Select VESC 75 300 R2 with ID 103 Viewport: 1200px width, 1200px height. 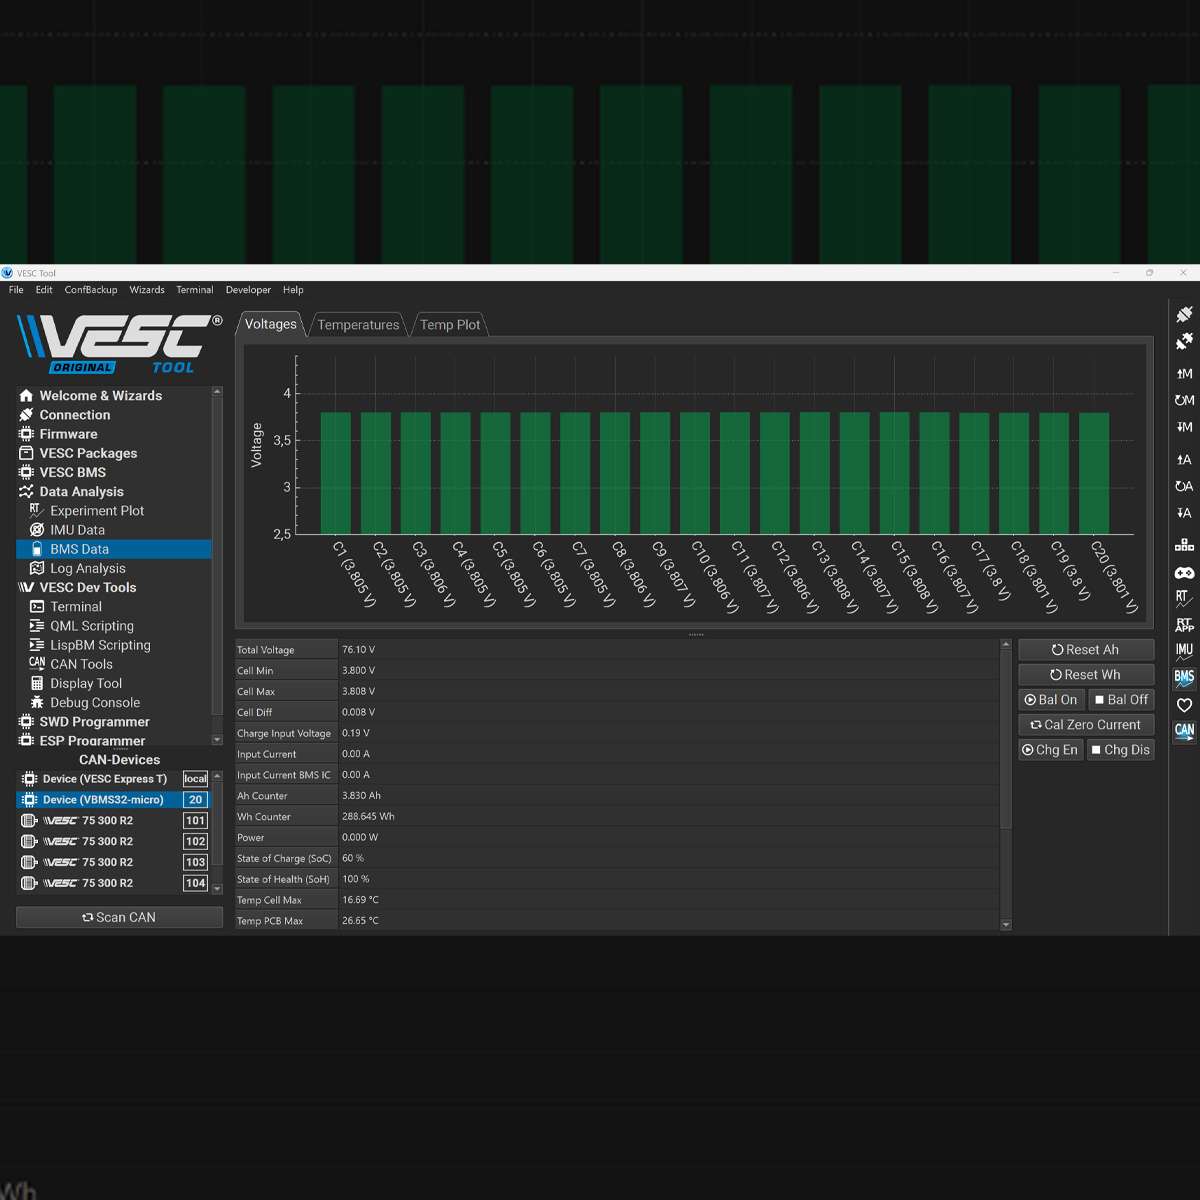114,862
